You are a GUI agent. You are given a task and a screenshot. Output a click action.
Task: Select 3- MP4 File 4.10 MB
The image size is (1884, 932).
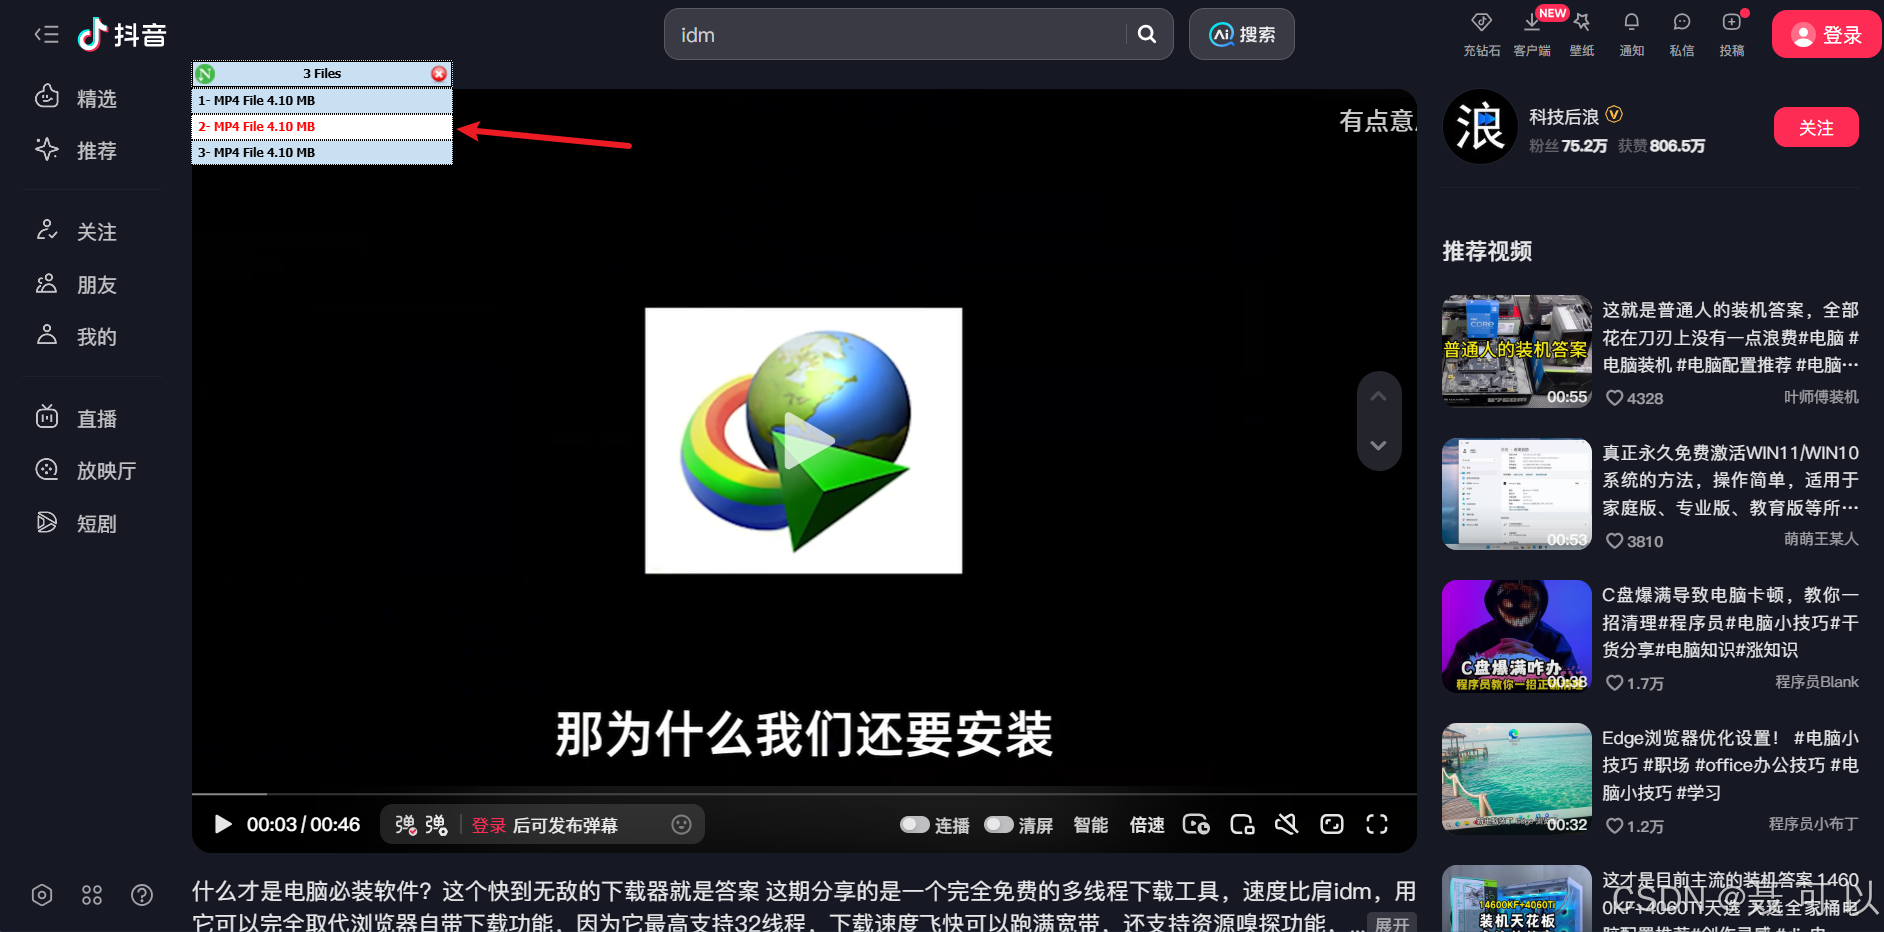pyautogui.click(x=322, y=152)
